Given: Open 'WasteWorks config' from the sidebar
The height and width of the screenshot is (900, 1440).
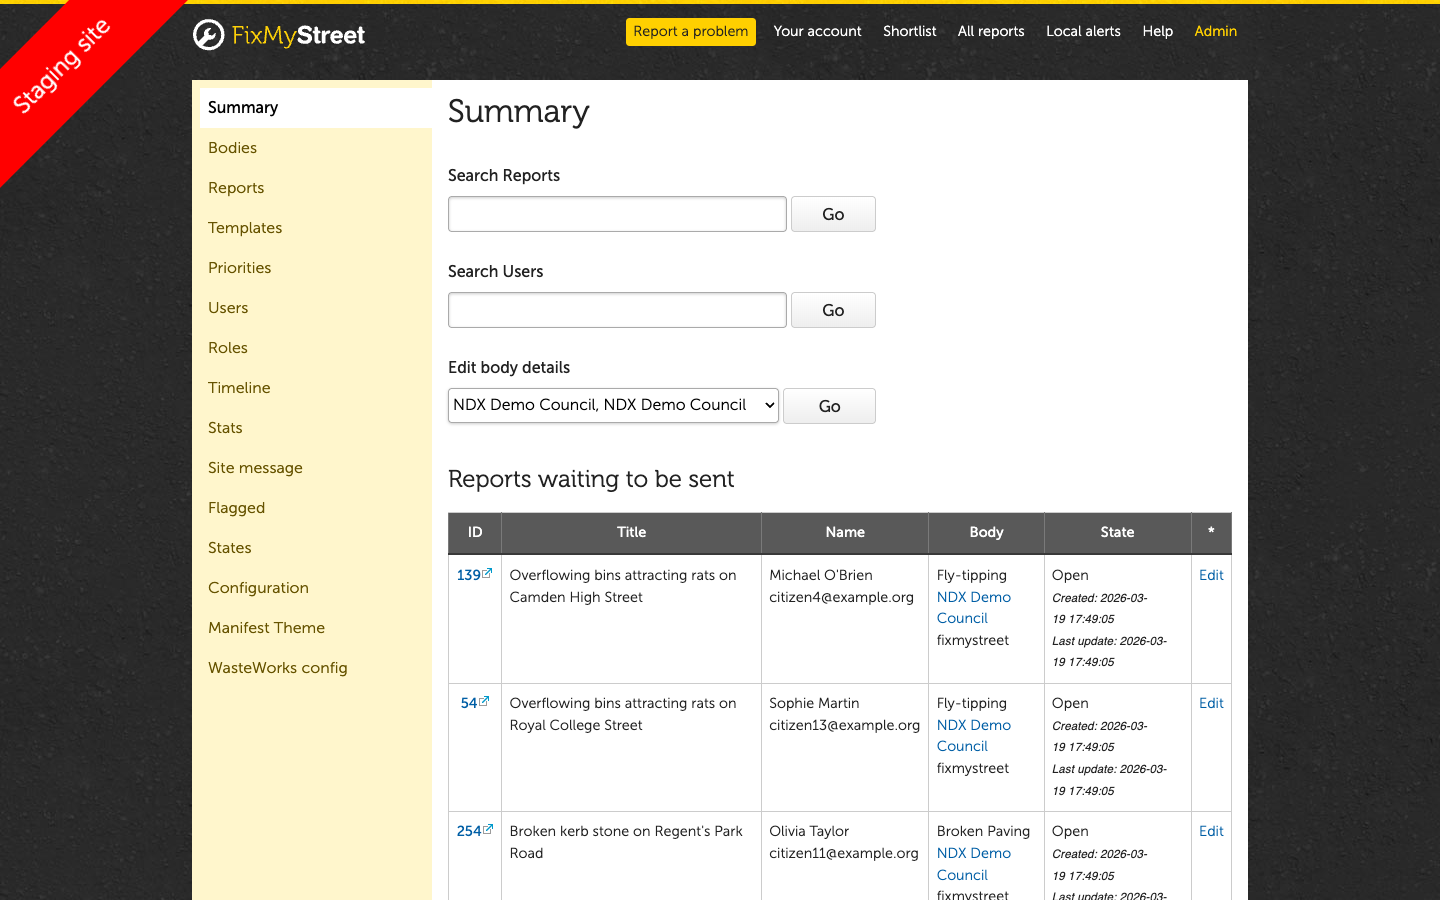Looking at the screenshot, I should (x=277, y=667).
